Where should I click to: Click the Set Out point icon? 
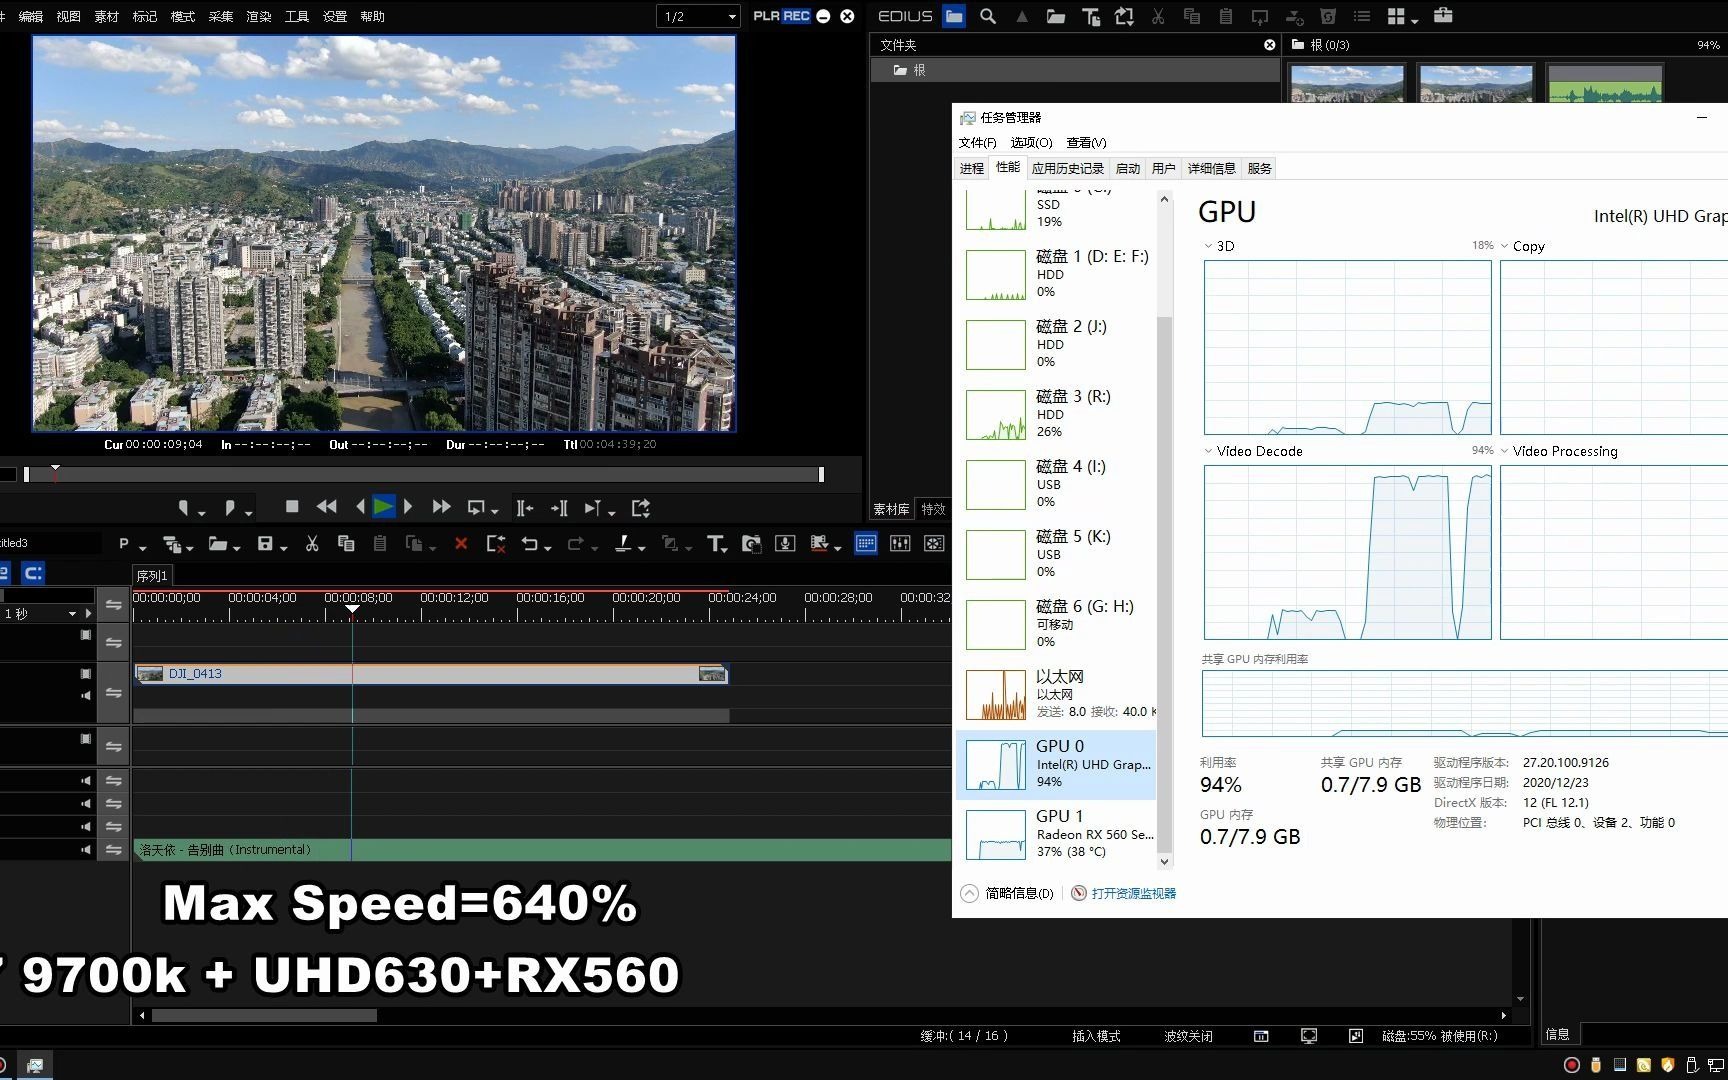[x=229, y=508]
